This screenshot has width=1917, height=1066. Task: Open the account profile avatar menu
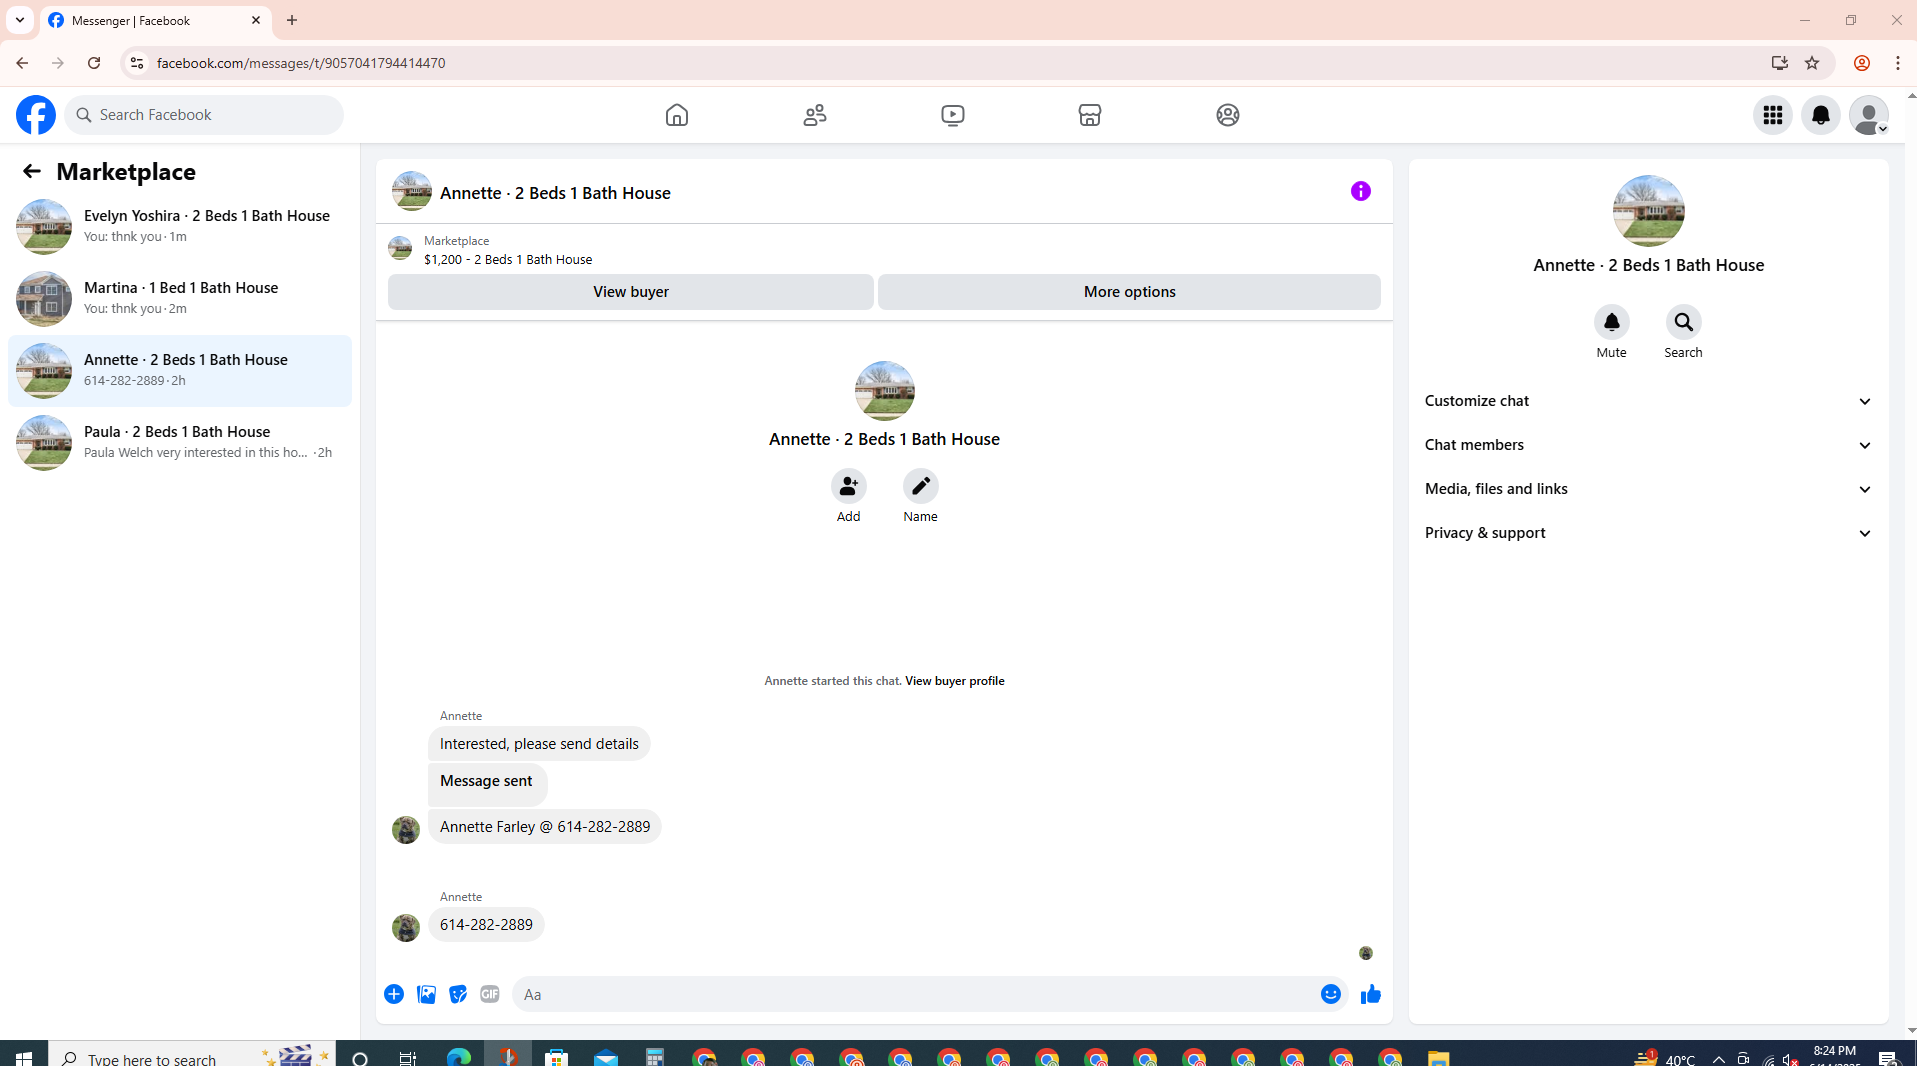[1868, 115]
